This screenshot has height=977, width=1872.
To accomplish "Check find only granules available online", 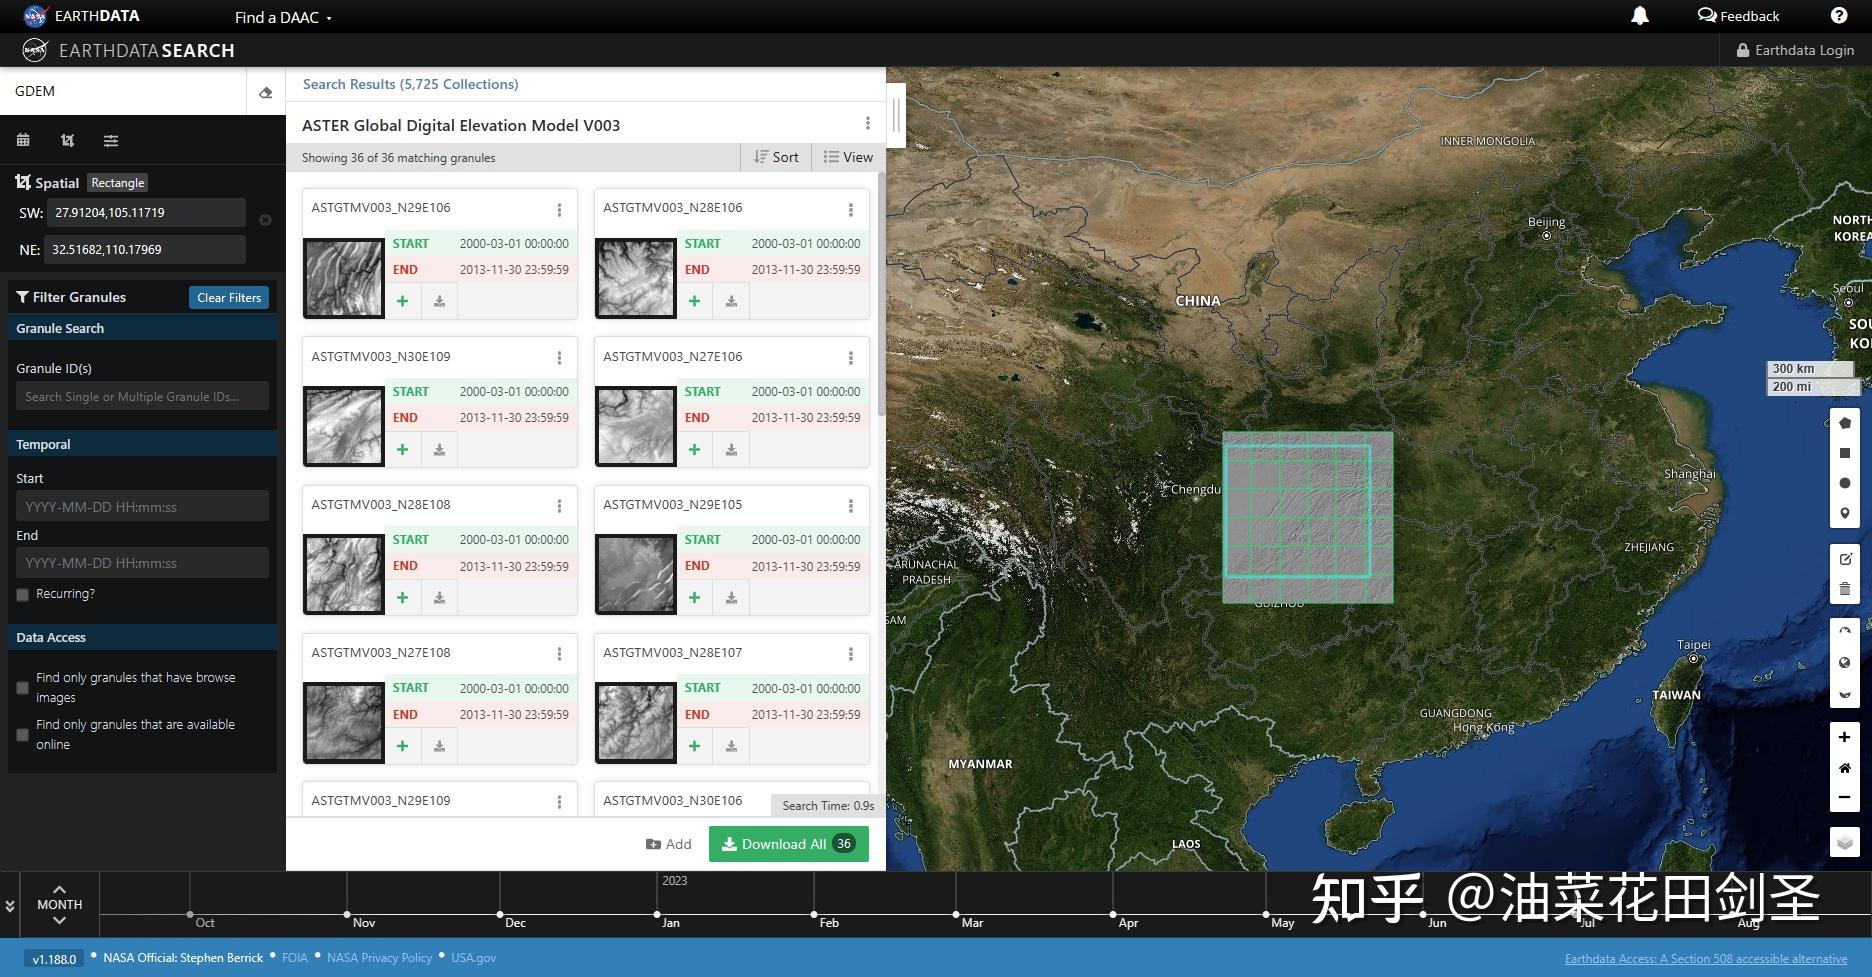I will 22,735.
